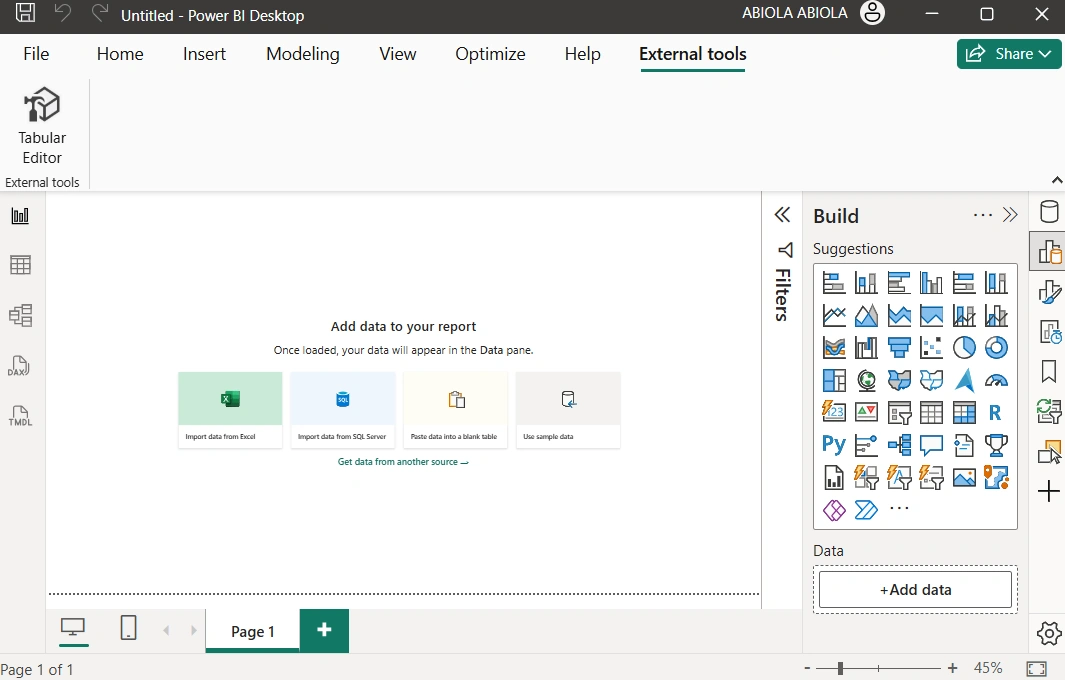Select the R script visual
1065x680 pixels.
(996, 412)
